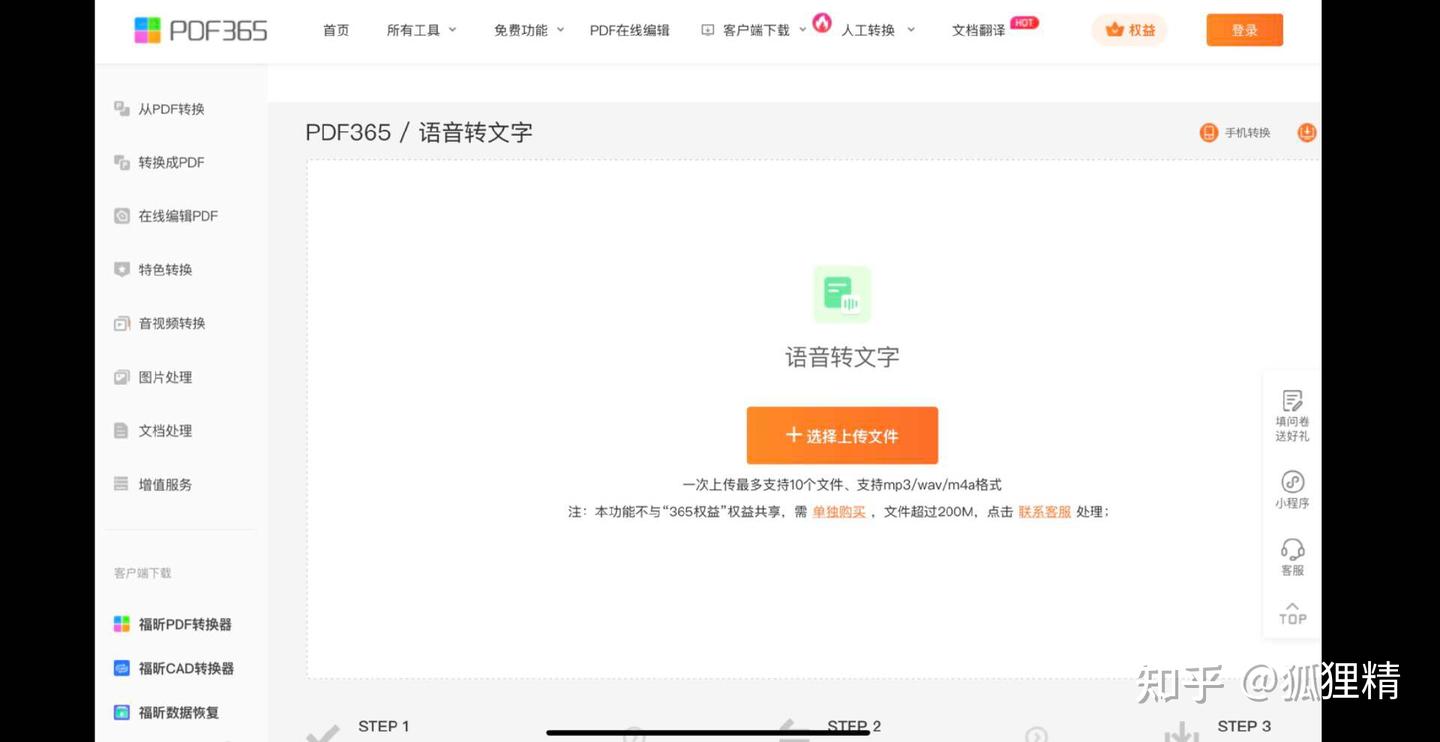The width and height of the screenshot is (1440, 742).
Task: Open PDF在线编辑 menu item
Action: [629, 30]
